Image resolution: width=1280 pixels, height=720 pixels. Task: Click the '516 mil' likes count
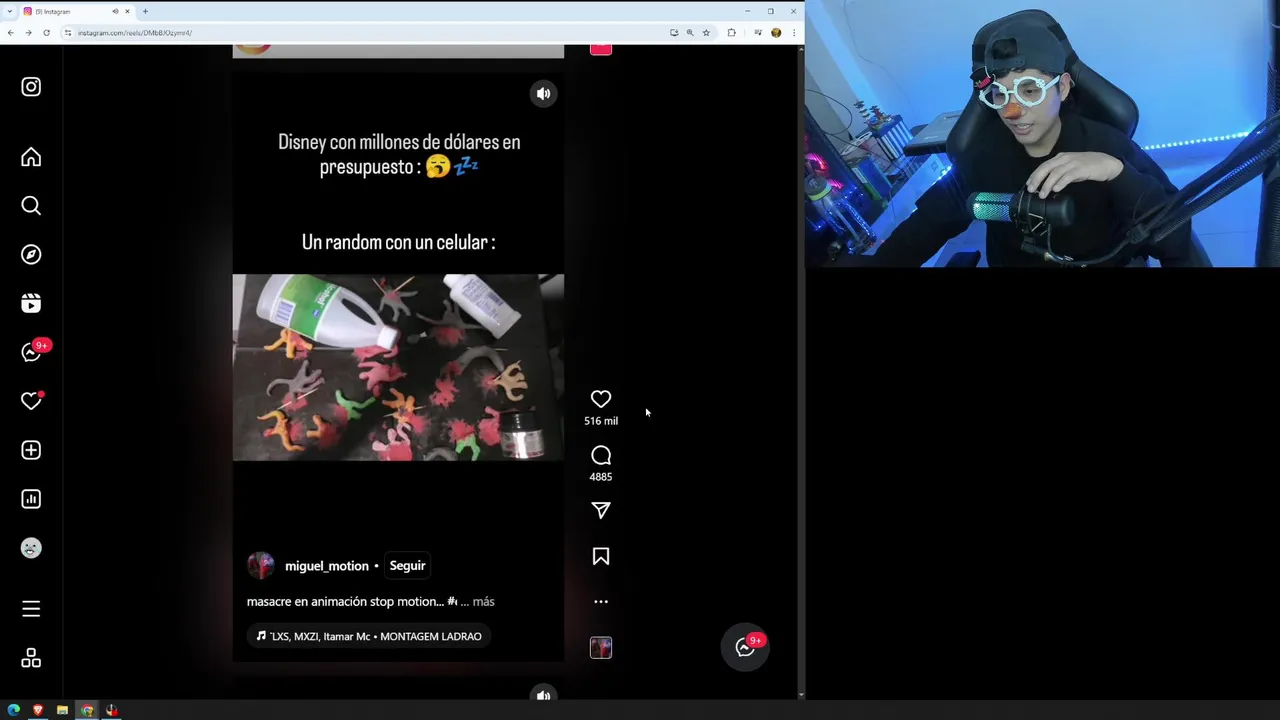pos(601,421)
